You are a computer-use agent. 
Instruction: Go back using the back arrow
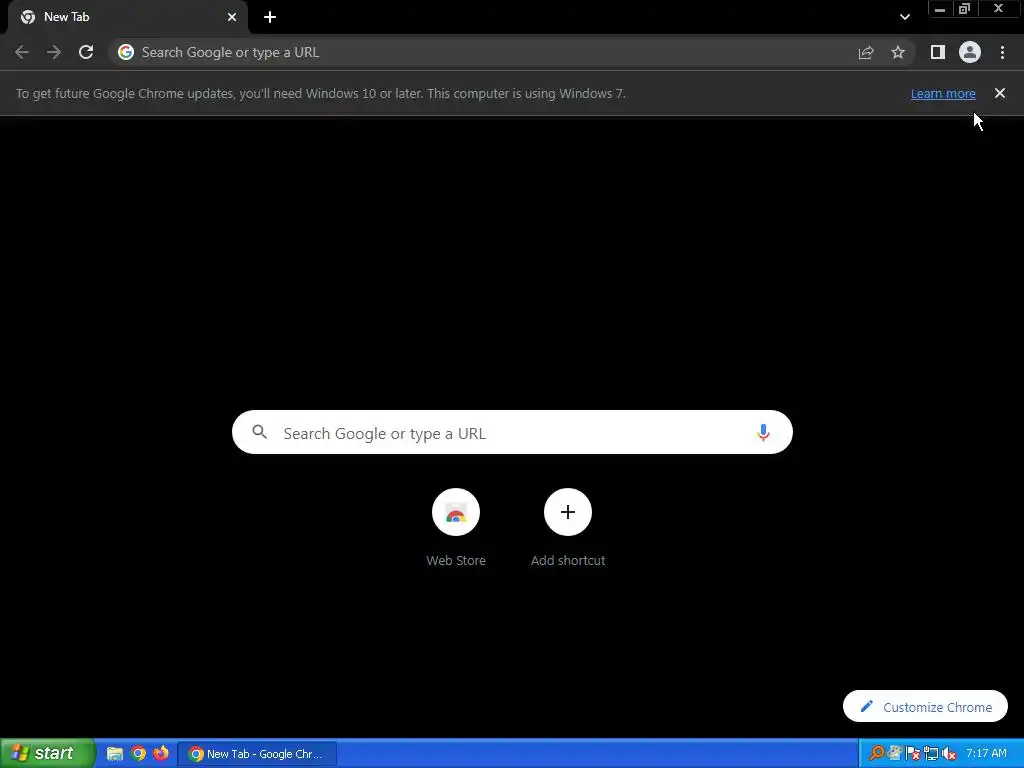[22, 52]
